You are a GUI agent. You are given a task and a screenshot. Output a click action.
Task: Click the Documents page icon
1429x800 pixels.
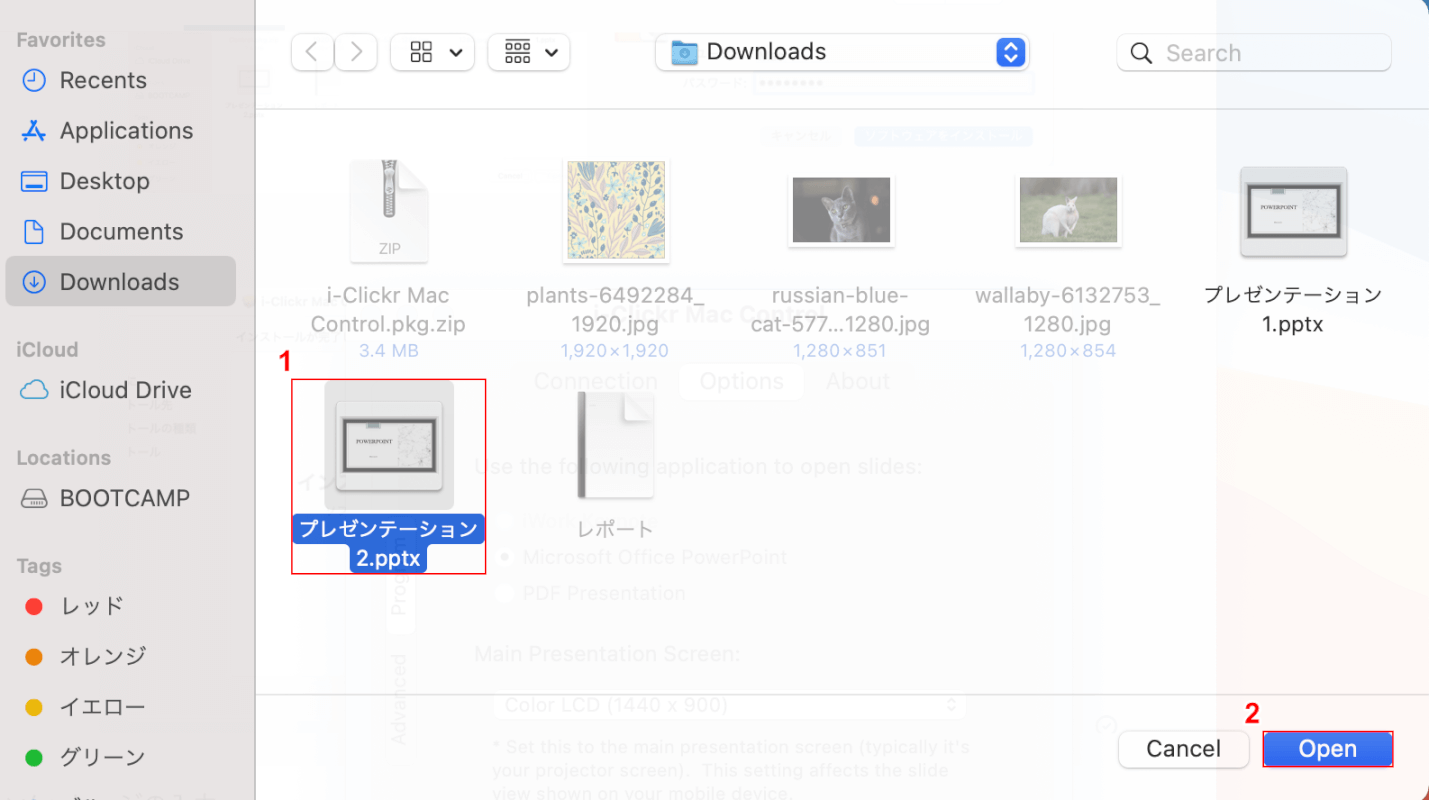pyautogui.click(x=34, y=232)
